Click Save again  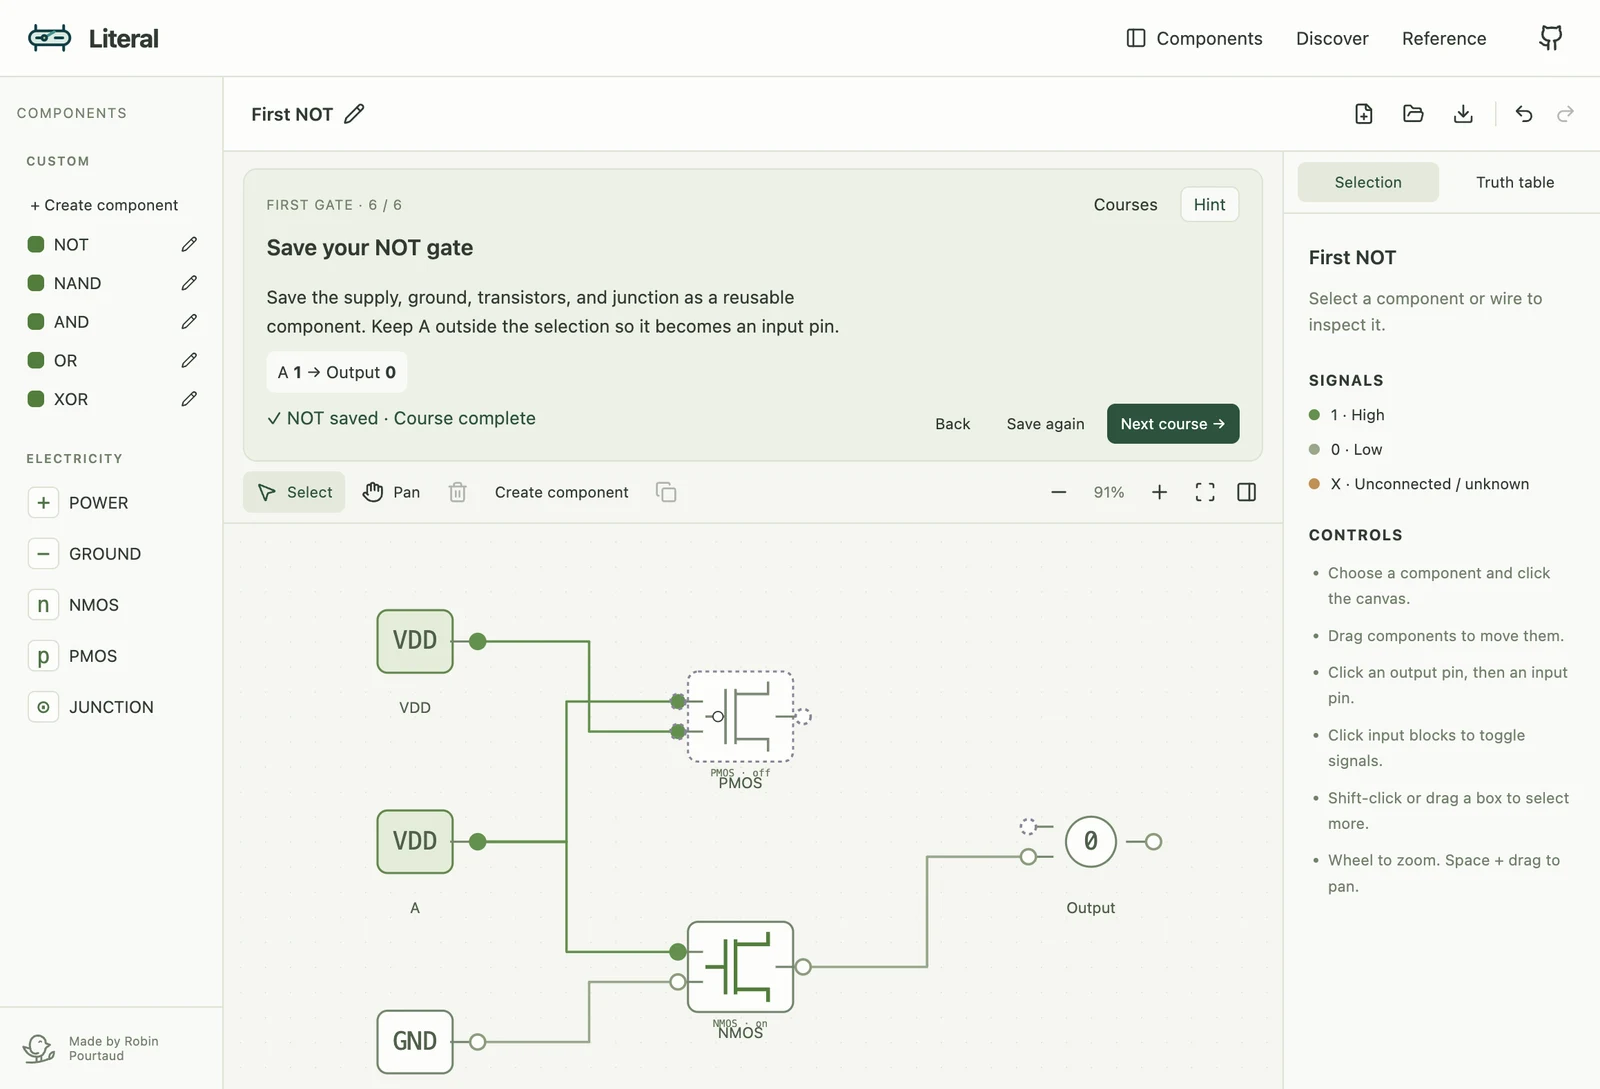click(x=1045, y=424)
